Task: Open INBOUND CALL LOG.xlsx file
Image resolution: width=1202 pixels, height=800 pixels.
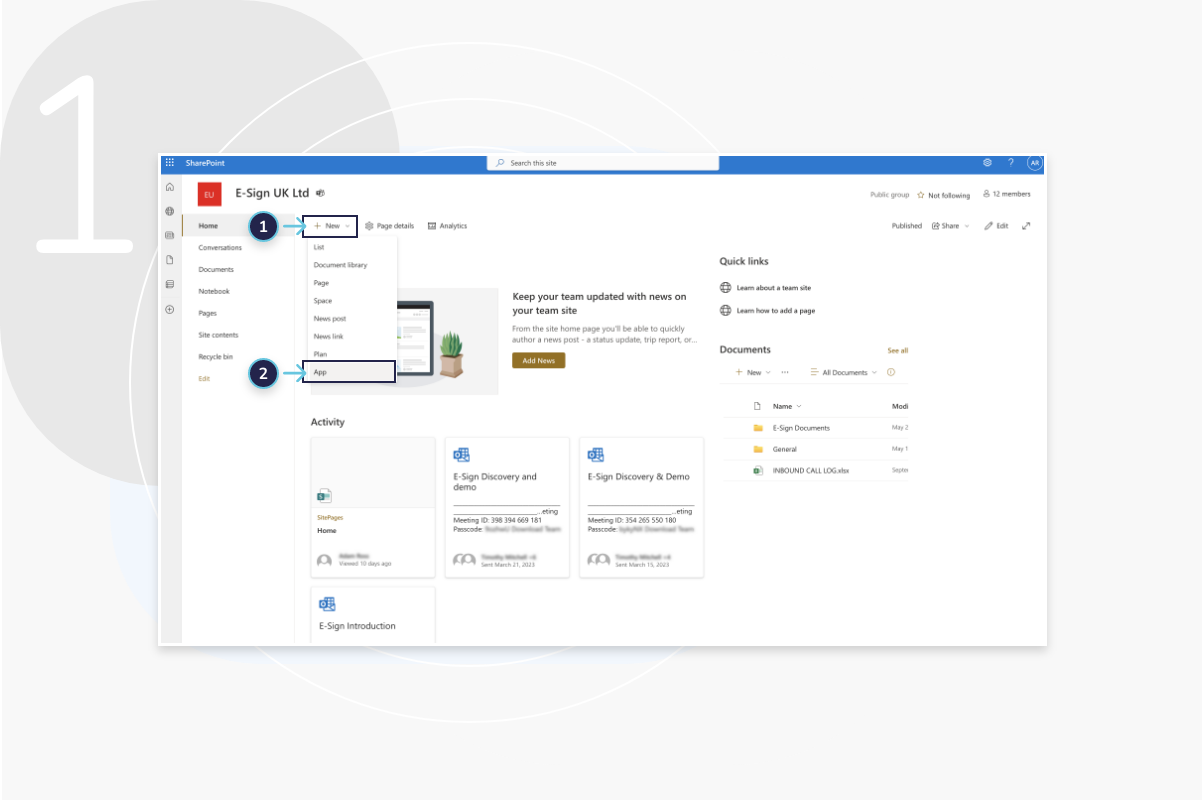Action: 811,470
